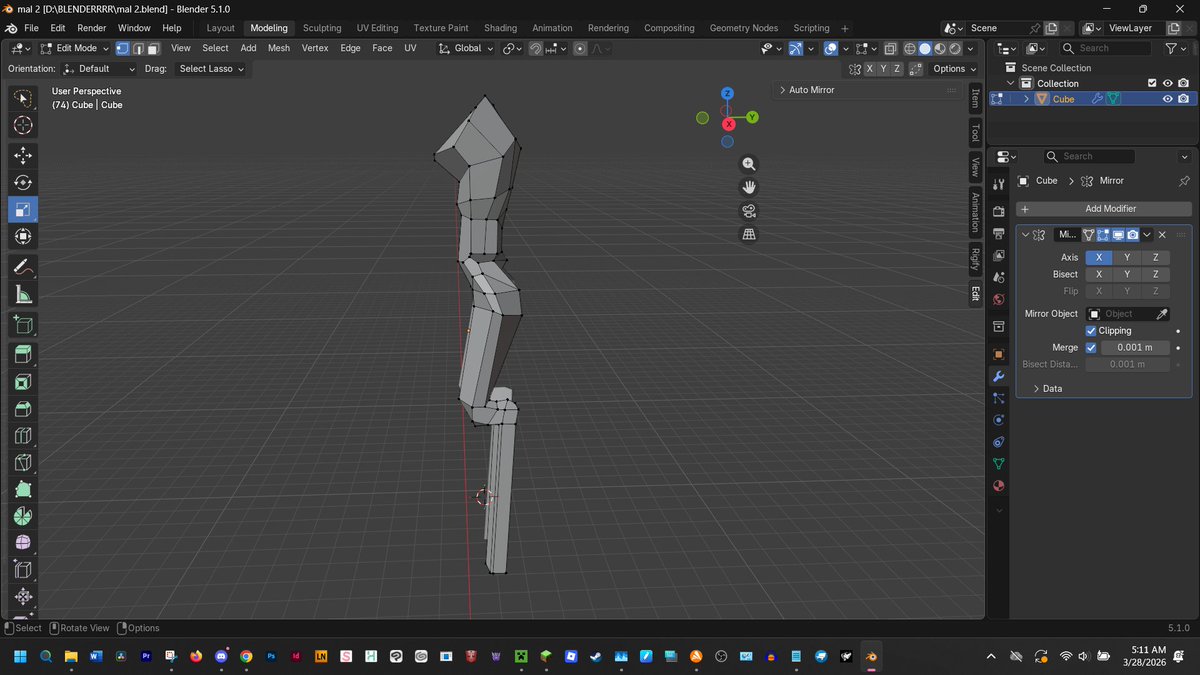Click the pan hand viewport gizmo

pyautogui.click(x=748, y=187)
